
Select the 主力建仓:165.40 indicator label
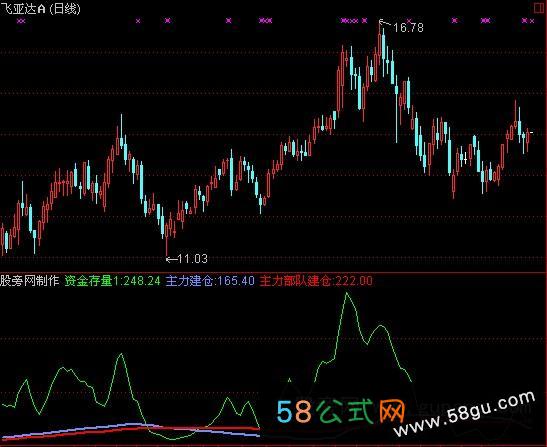coord(210,281)
